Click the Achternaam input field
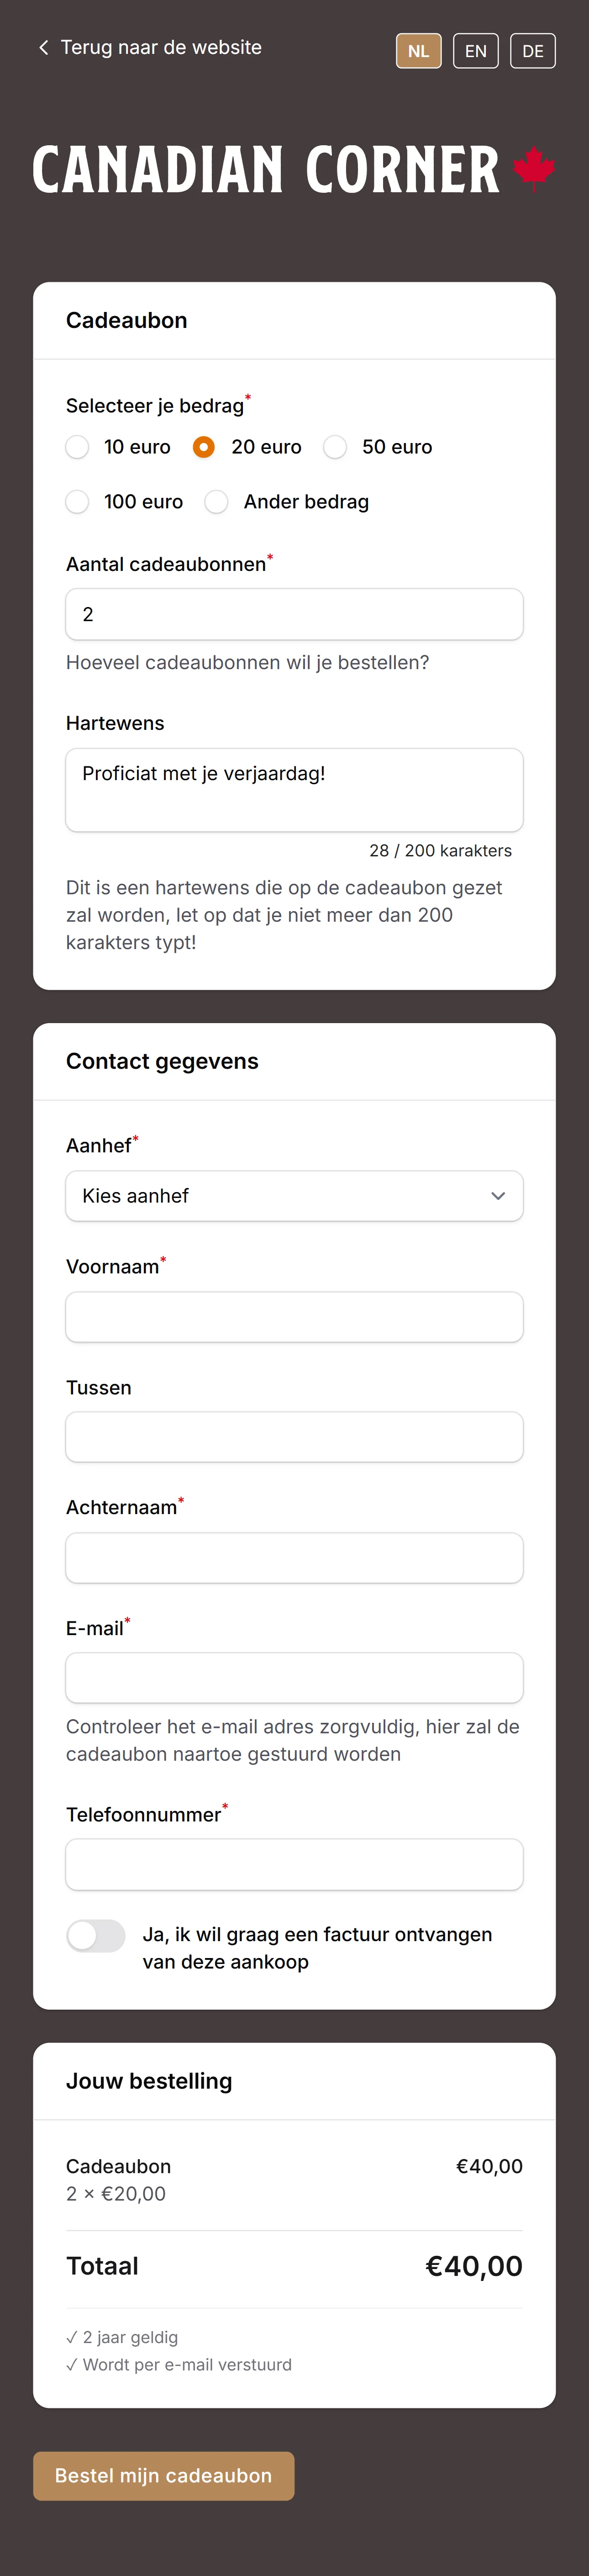589x2576 pixels. pyautogui.click(x=293, y=1557)
